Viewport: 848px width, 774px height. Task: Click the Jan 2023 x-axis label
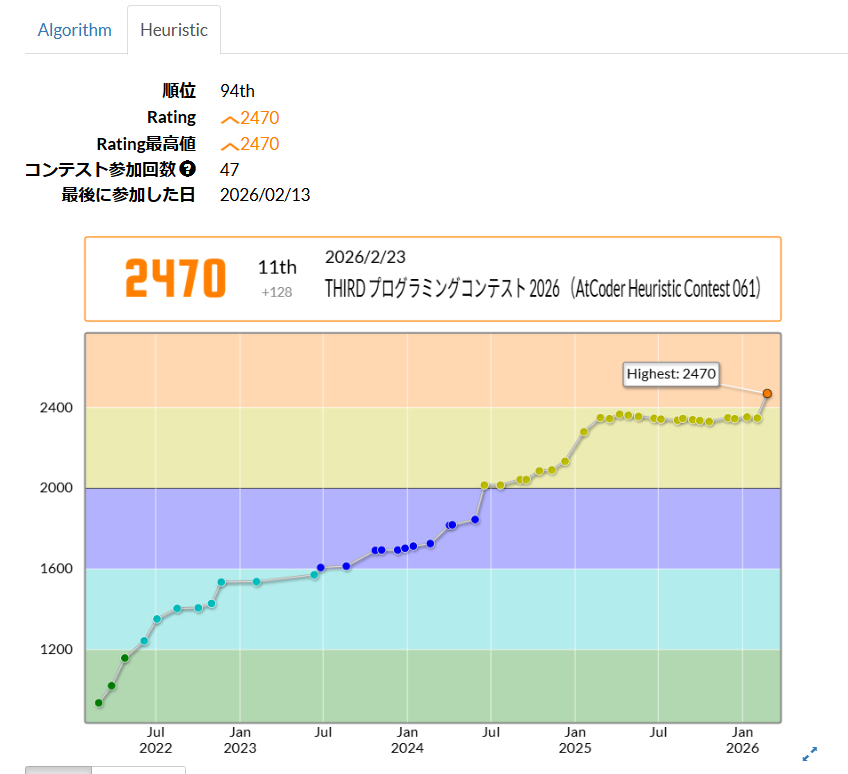pos(240,740)
